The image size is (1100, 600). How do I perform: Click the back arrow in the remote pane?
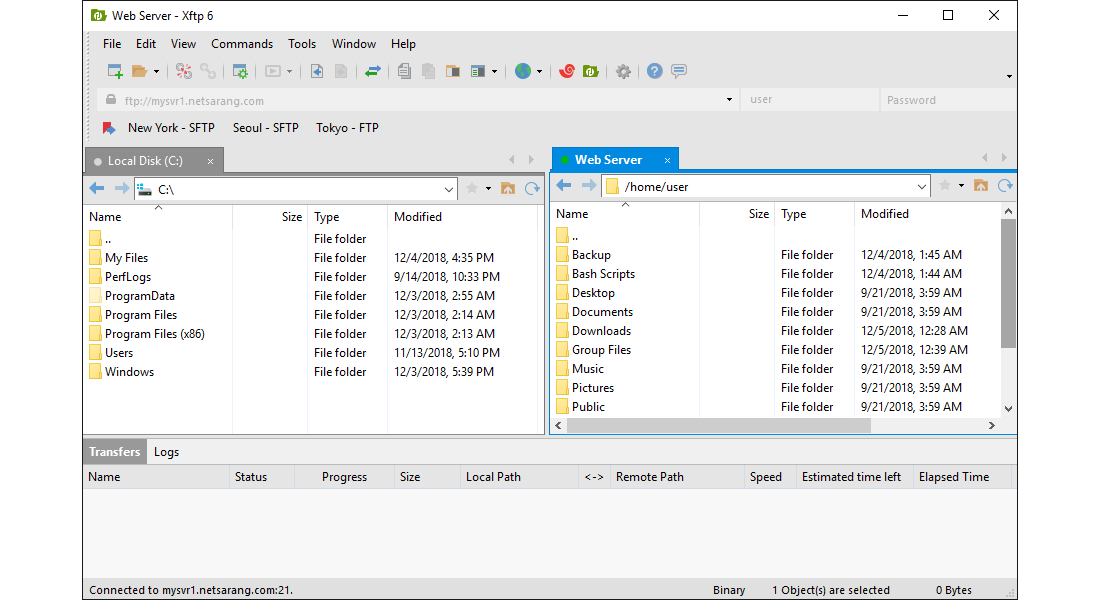click(563, 185)
